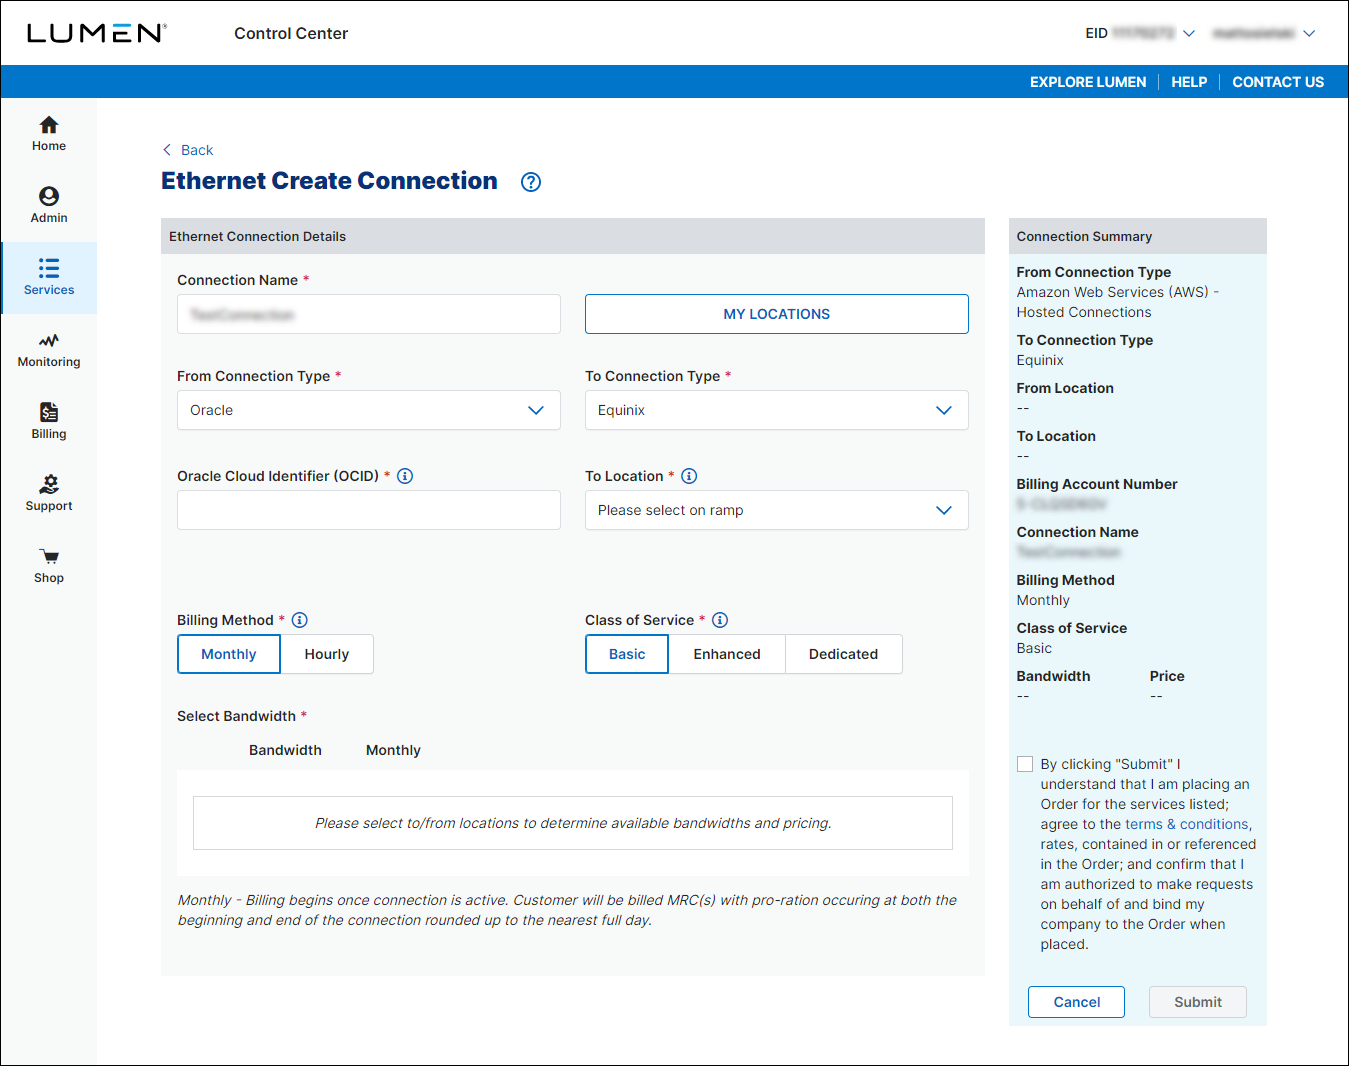The height and width of the screenshot is (1066, 1349).
Task: Open the Home sidebar icon
Action: coord(49,125)
